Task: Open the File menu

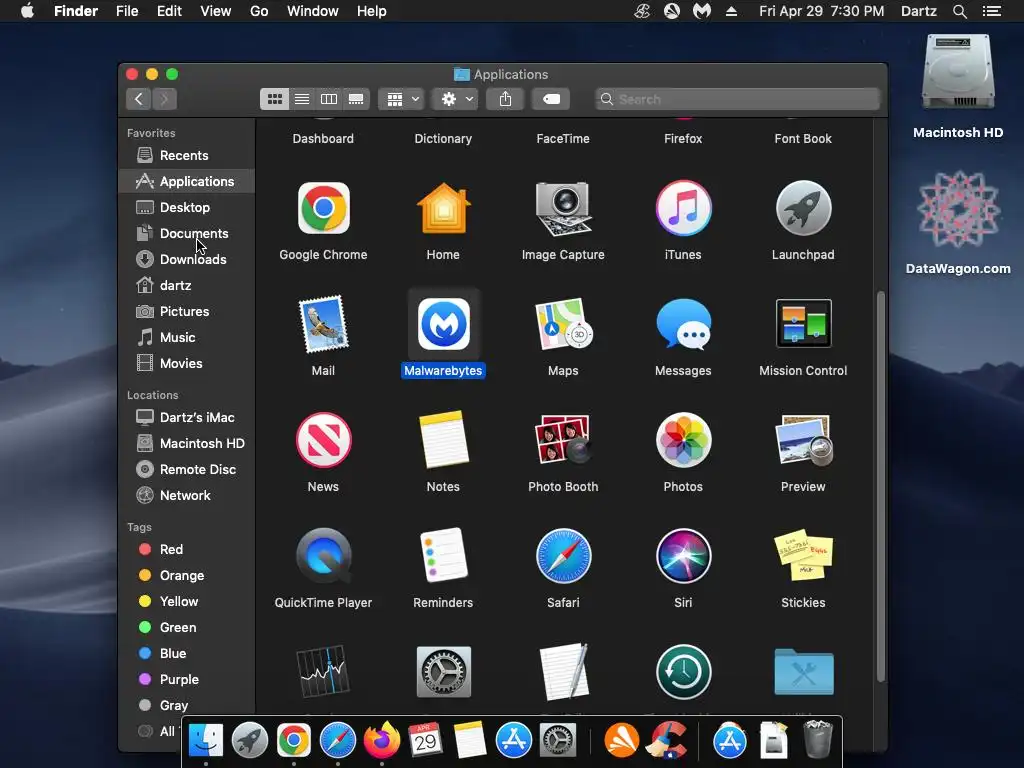Action: pyautogui.click(x=127, y=11)
